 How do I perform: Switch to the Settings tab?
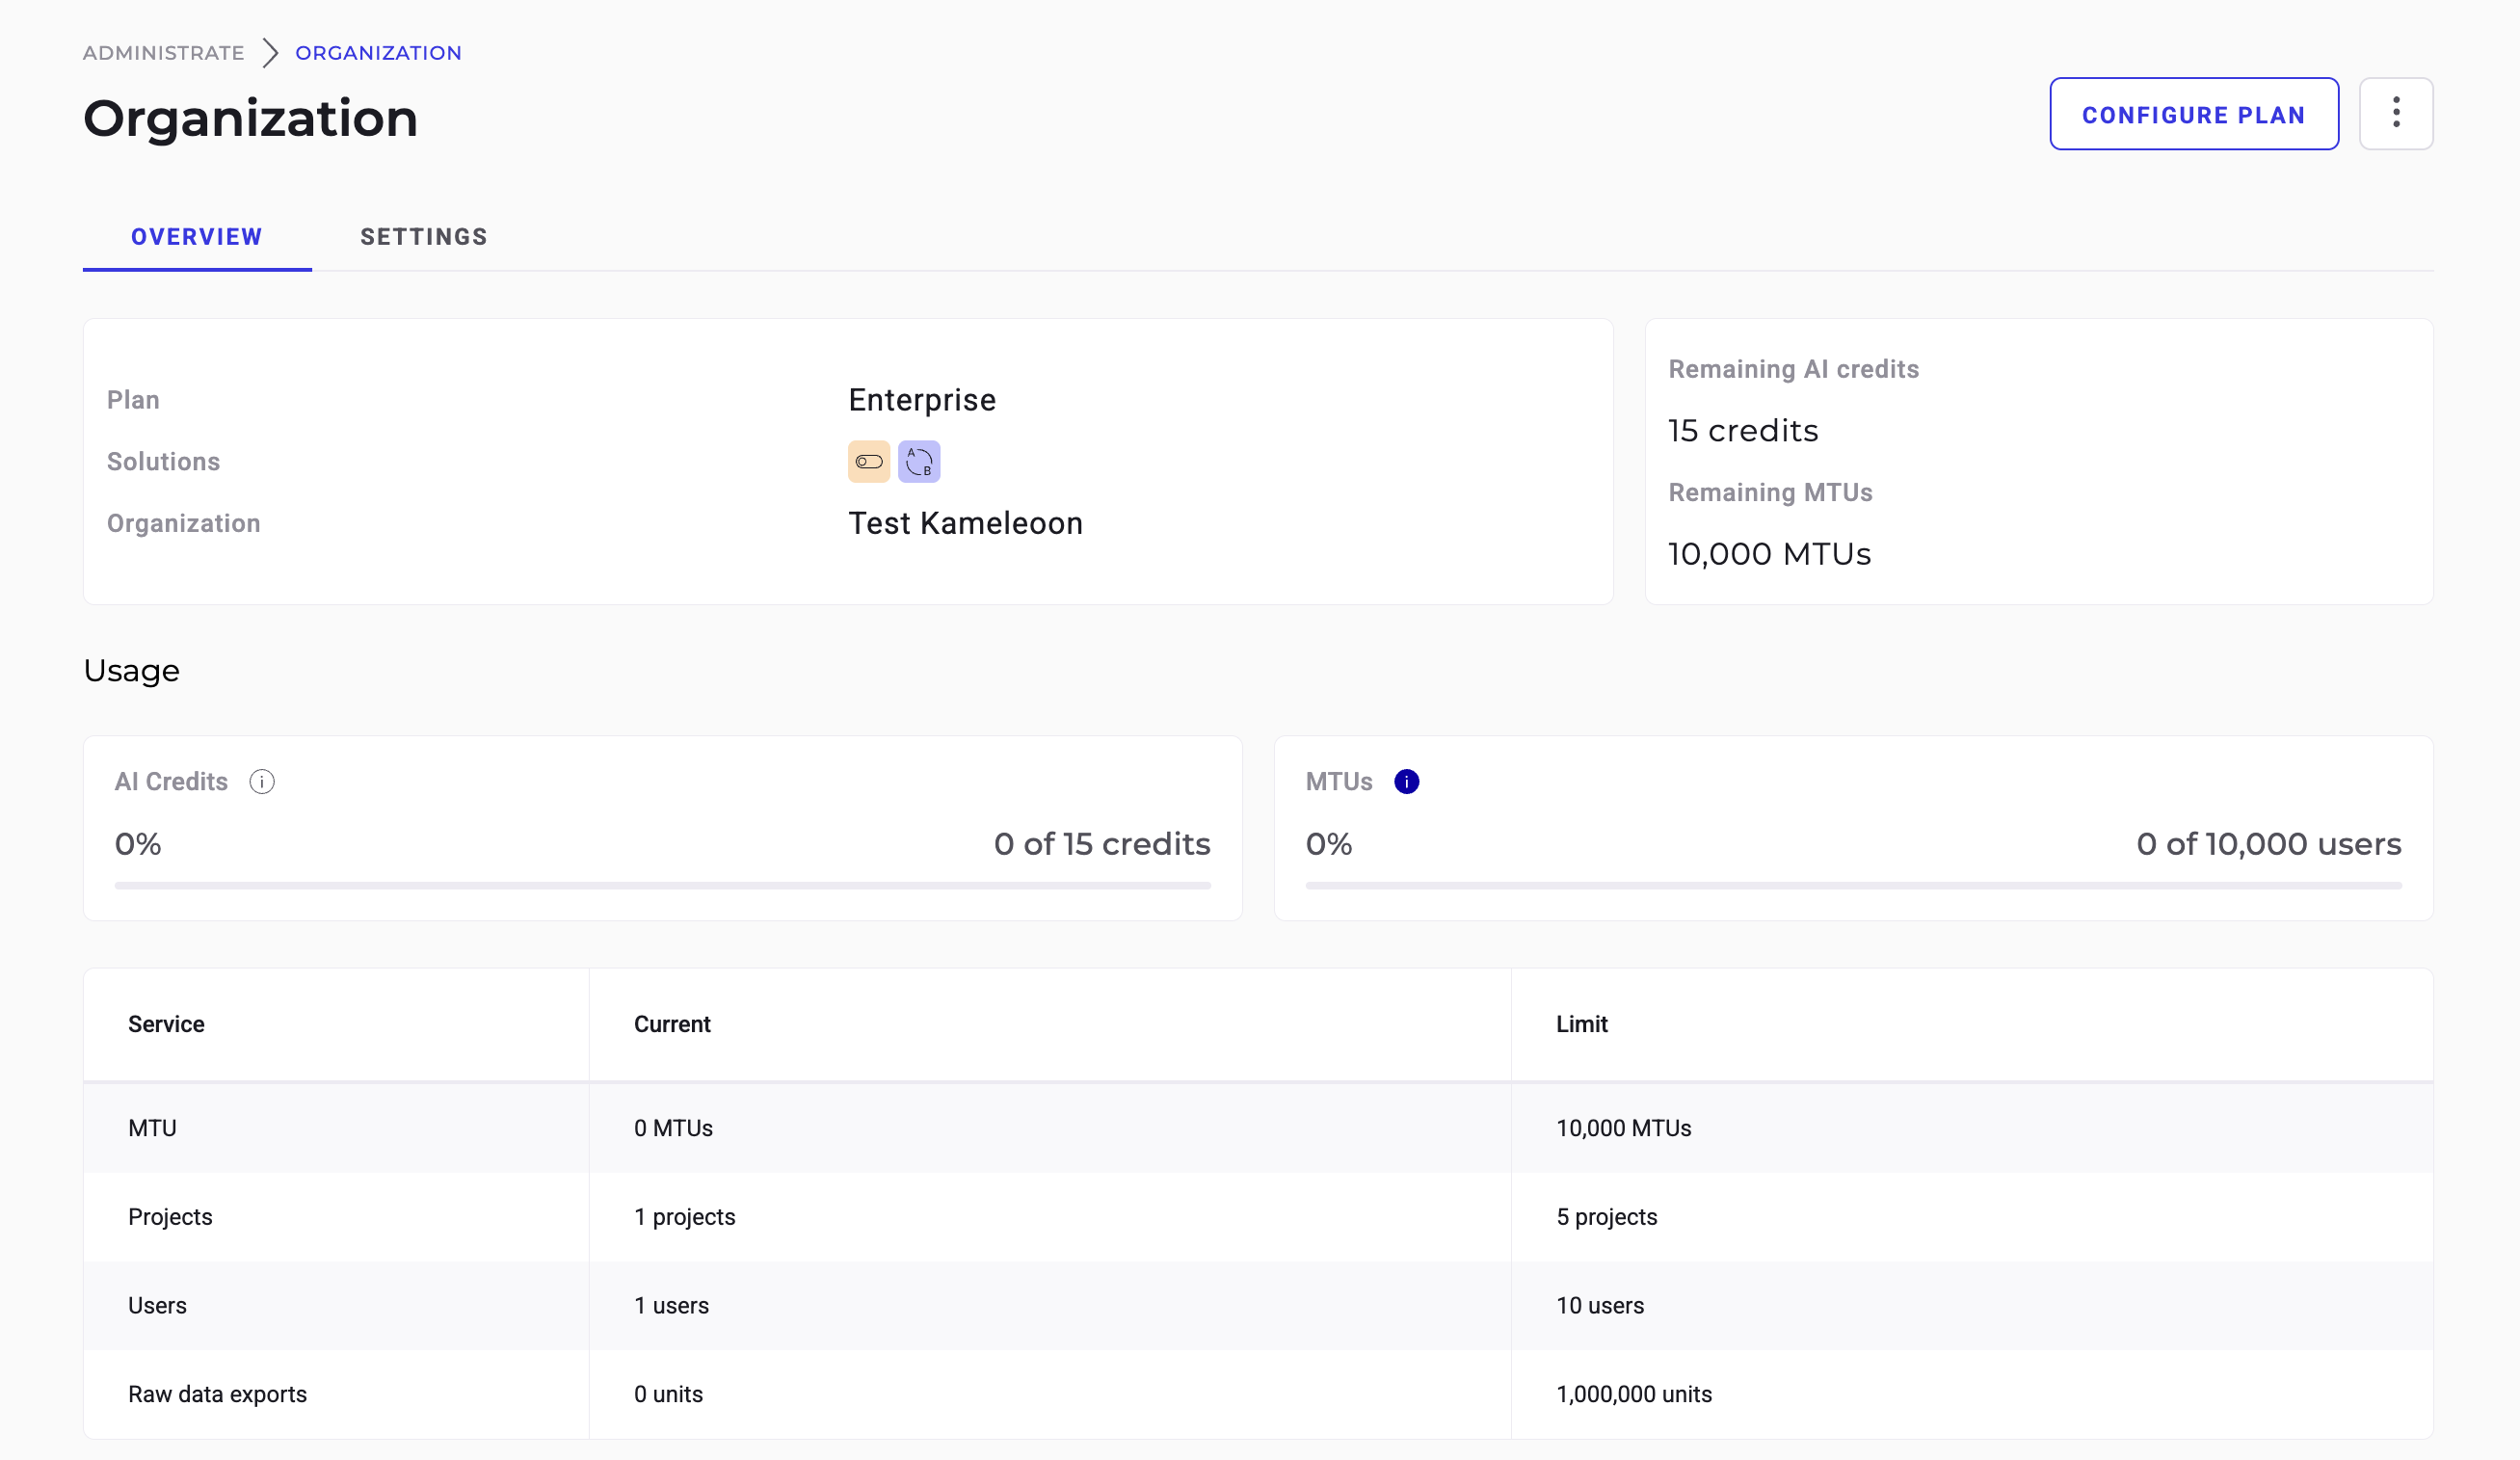click(423, 237)
